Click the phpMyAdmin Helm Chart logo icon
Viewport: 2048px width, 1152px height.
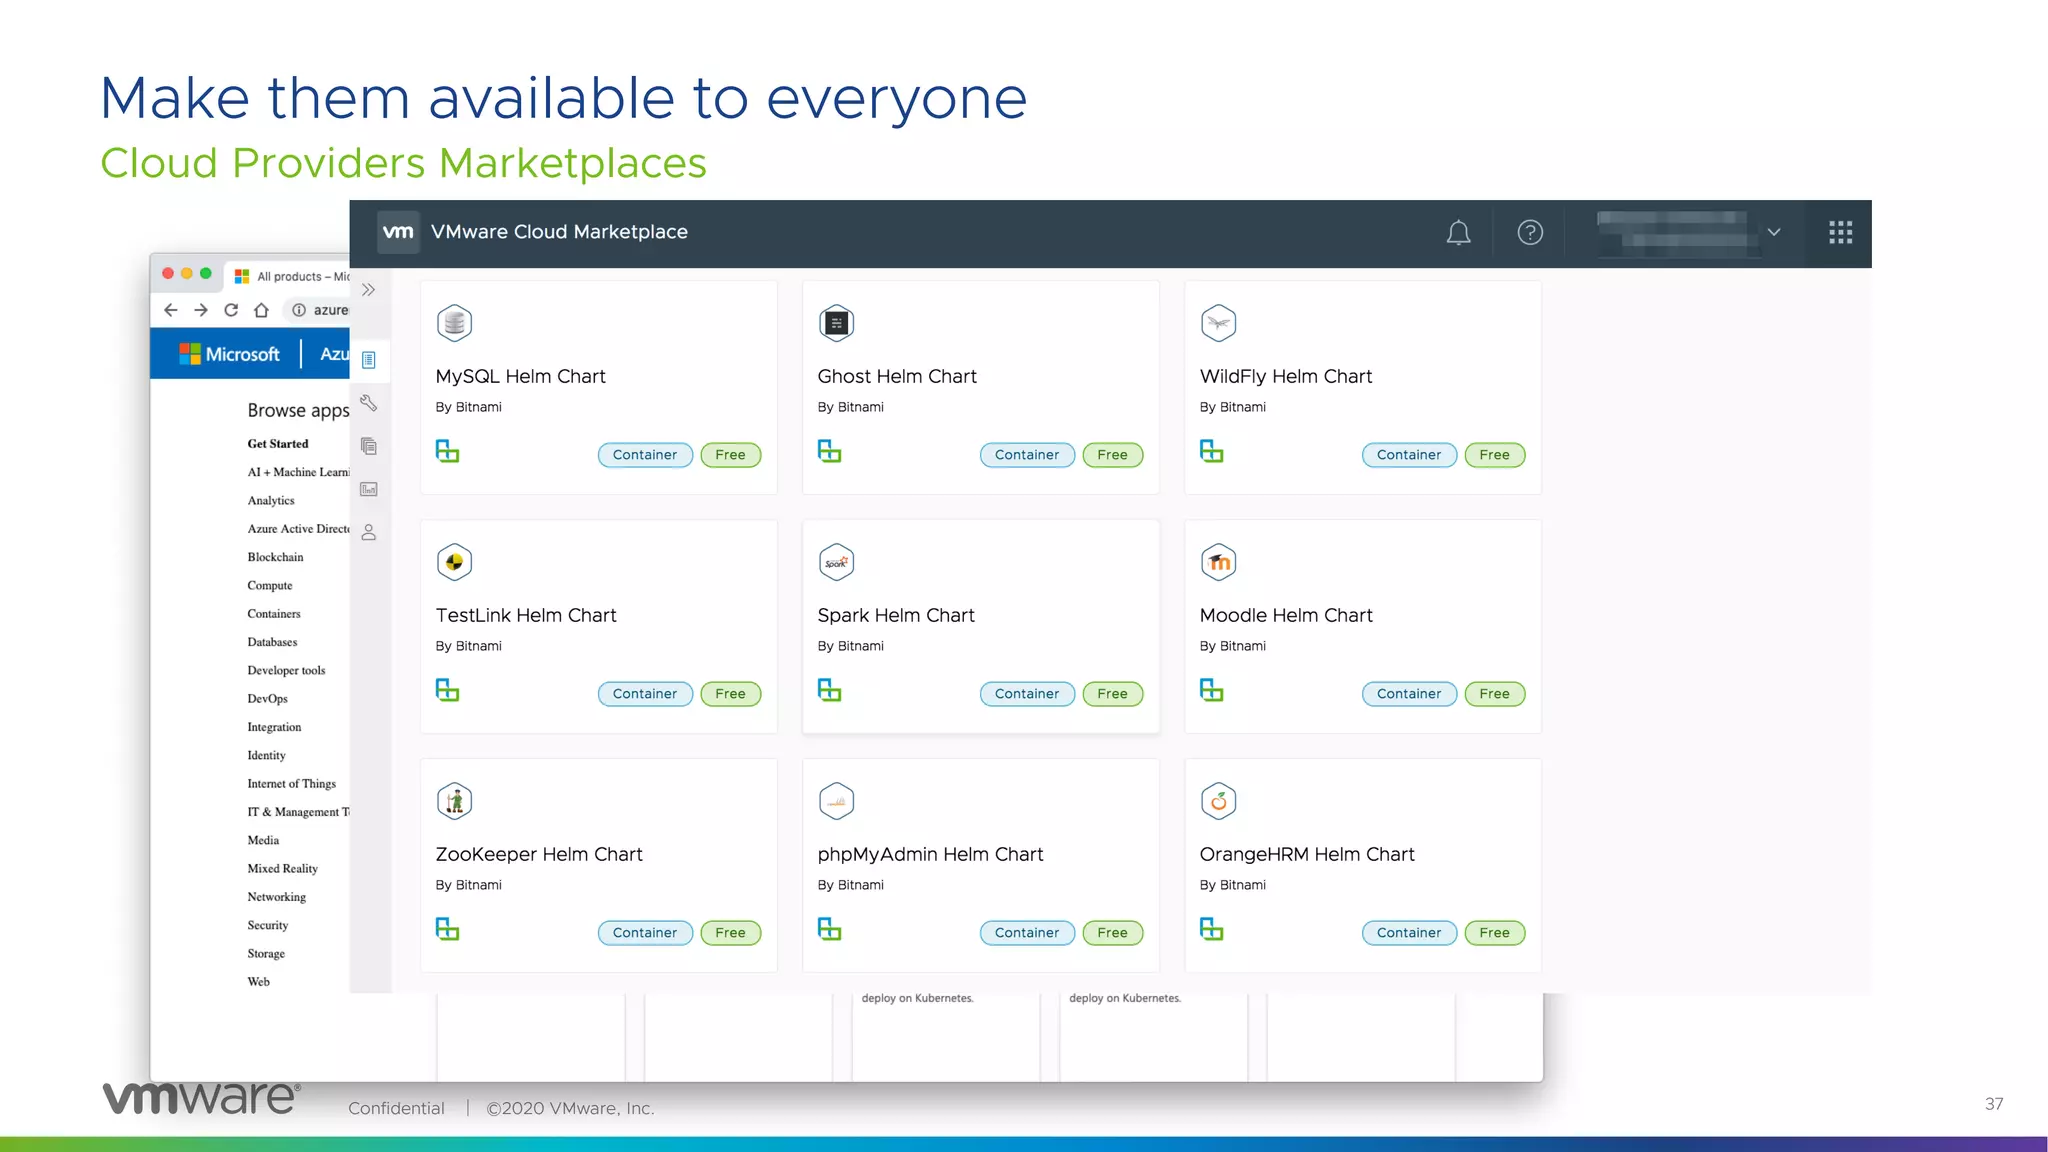tap(836, 801)
